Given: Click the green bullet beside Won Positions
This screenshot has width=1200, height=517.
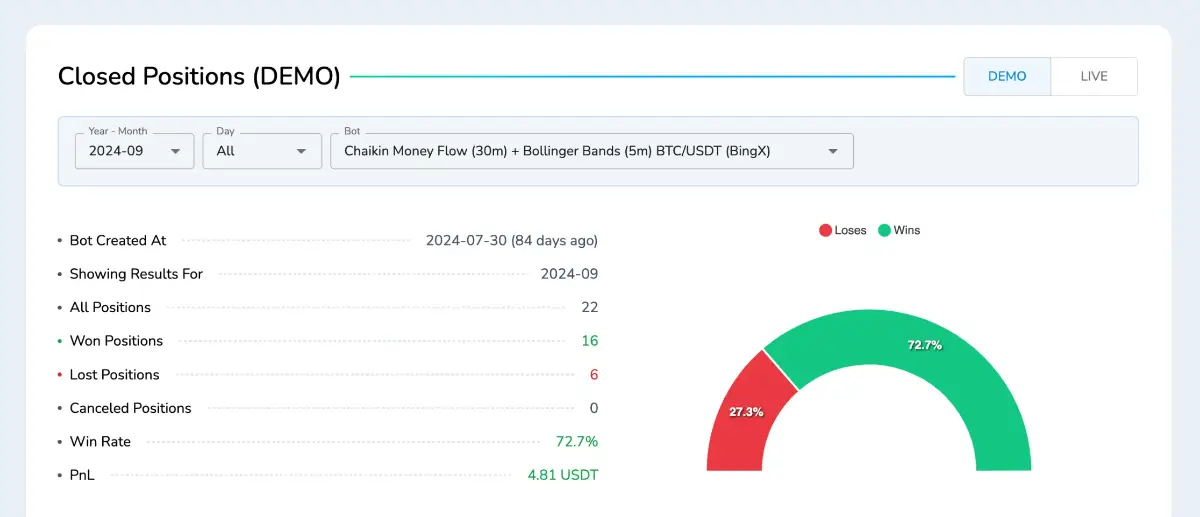Looking at the screenshot, I should click(62, 341).
